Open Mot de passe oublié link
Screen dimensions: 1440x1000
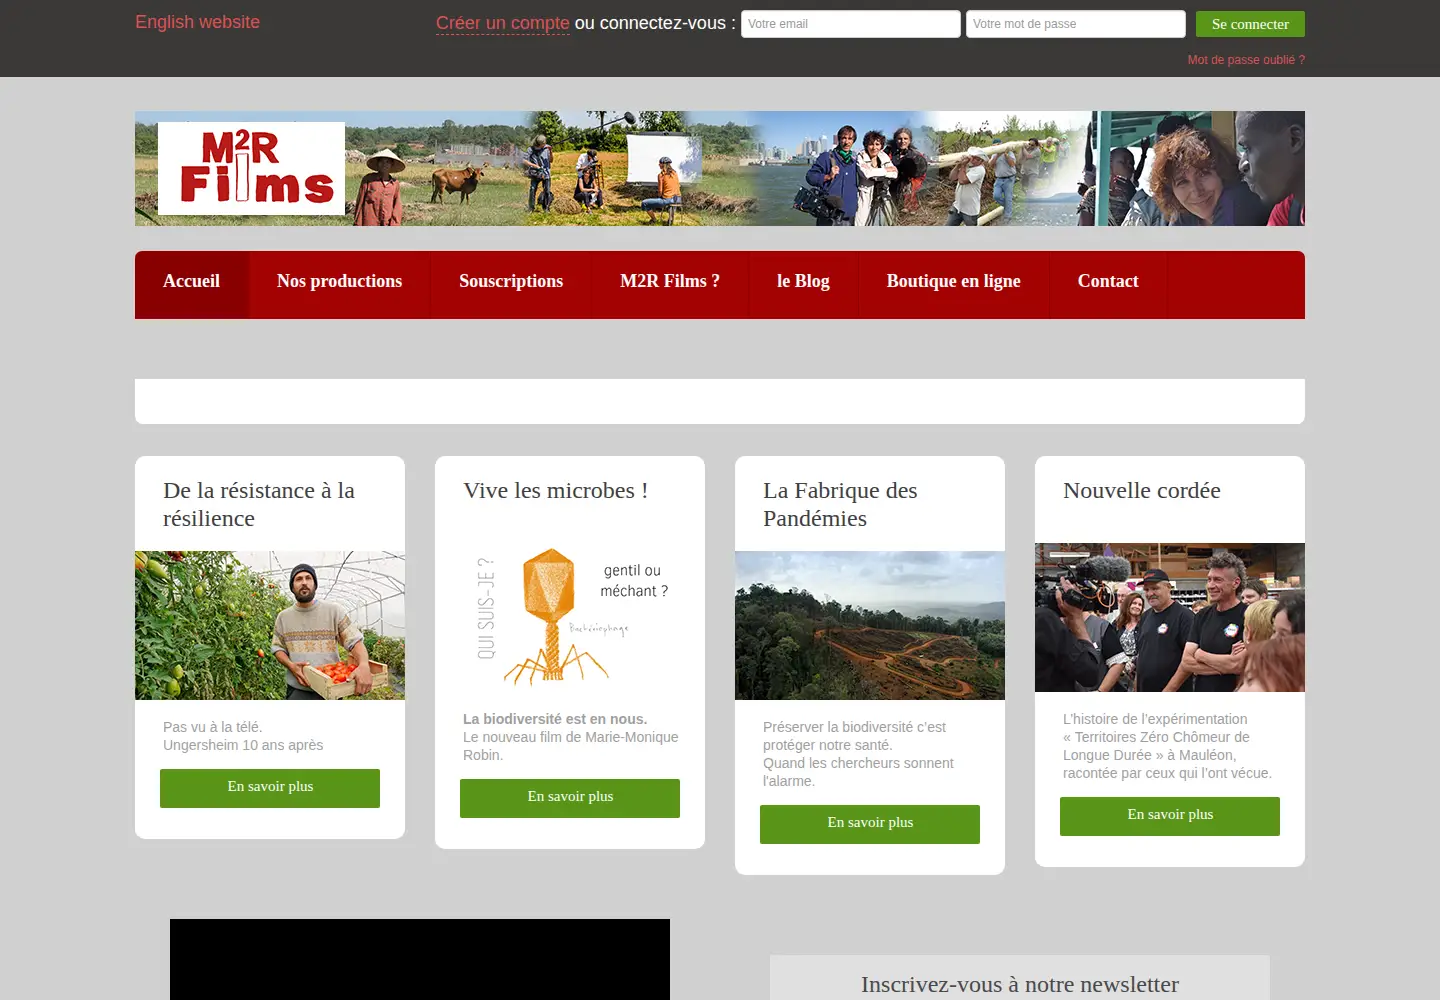[1246, 60]
